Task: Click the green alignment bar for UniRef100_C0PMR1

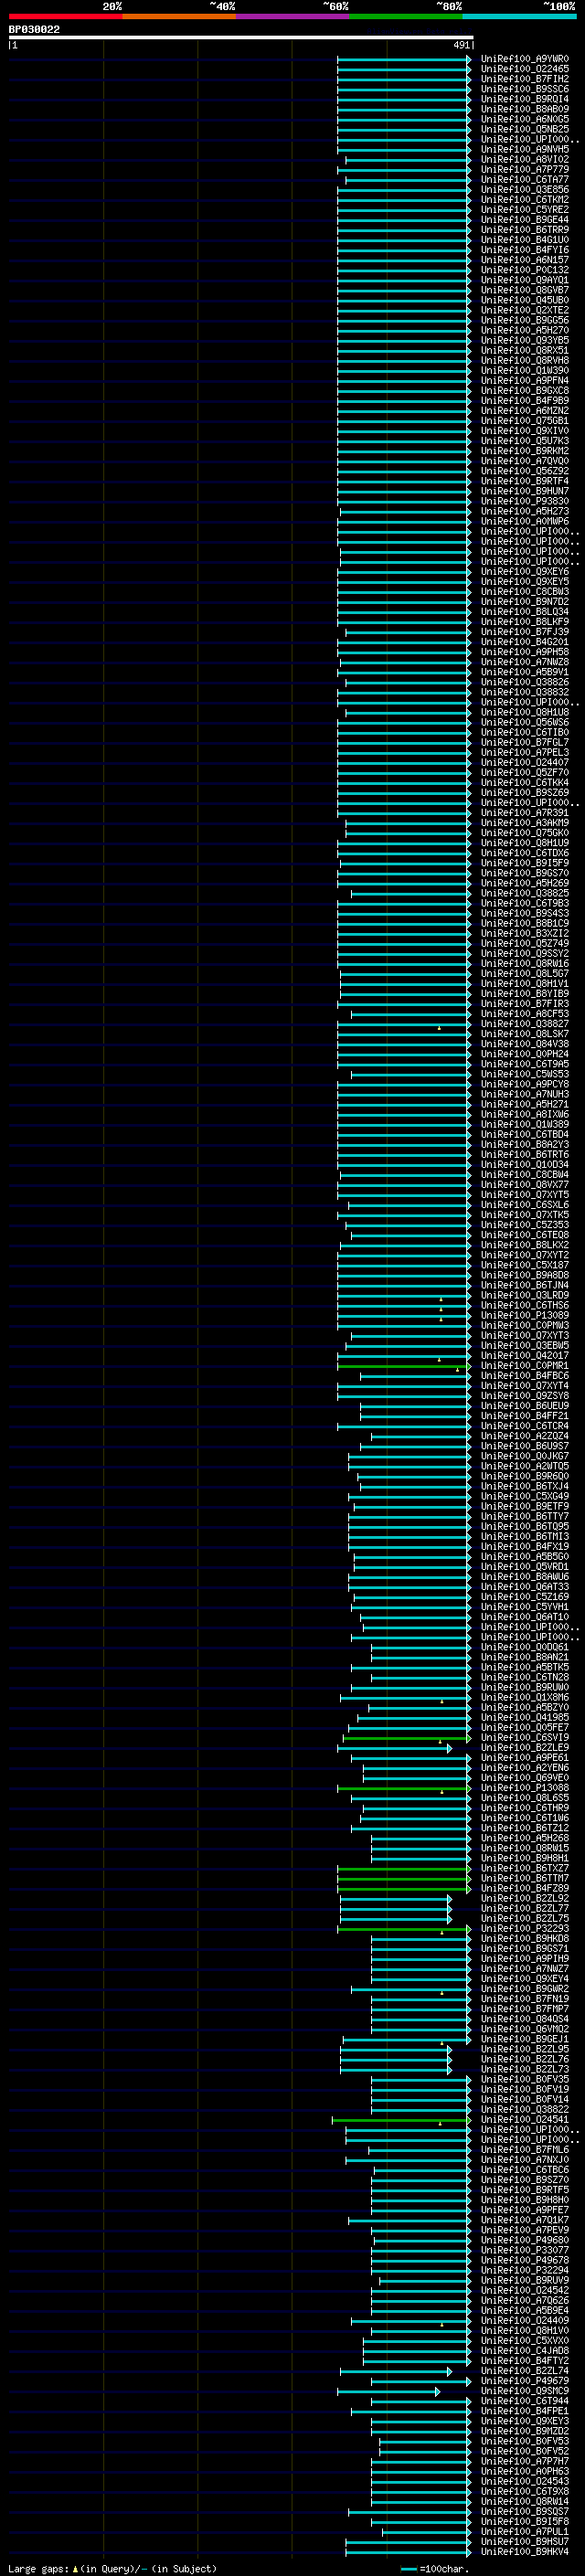Action: click(404, 1366)
